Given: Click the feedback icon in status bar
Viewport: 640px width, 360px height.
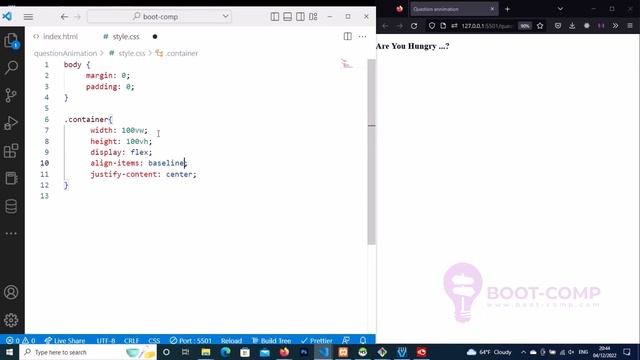Looking at the screenshot, I should 346,340.
